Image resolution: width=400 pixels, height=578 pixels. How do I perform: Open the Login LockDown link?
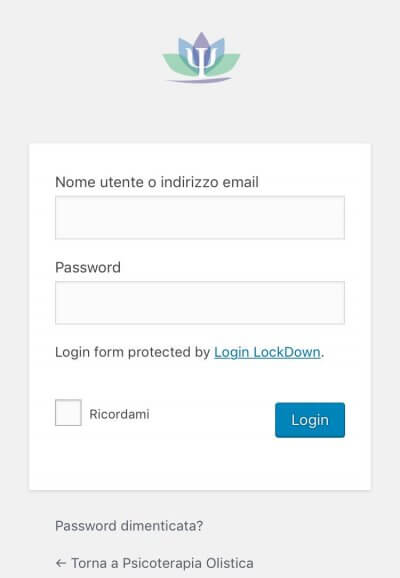(x=267, y=352)
